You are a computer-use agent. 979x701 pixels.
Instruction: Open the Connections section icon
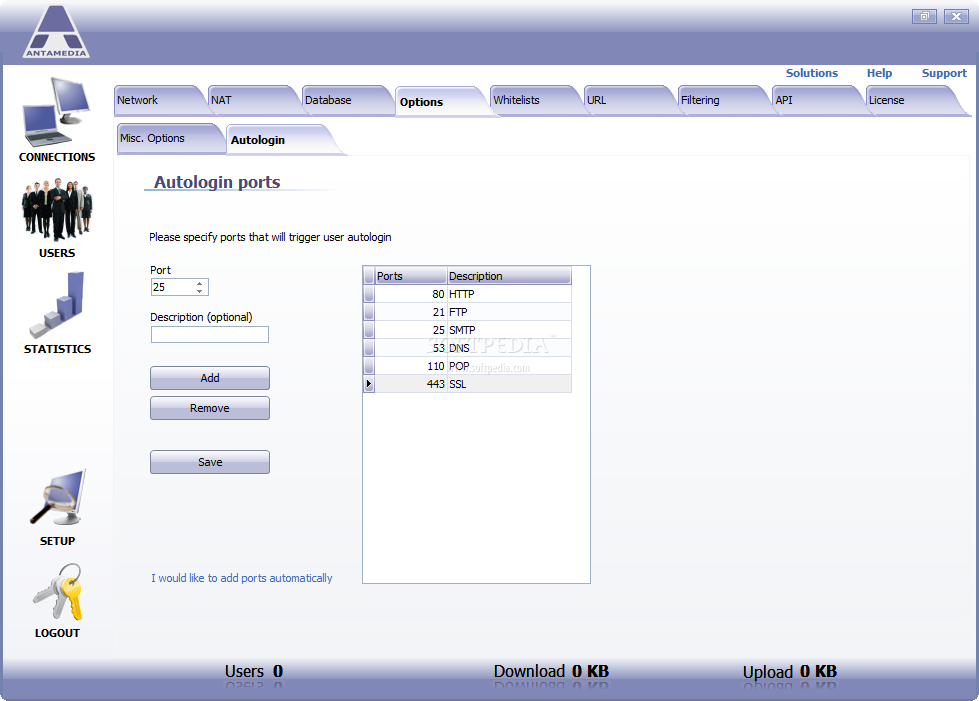57,111
